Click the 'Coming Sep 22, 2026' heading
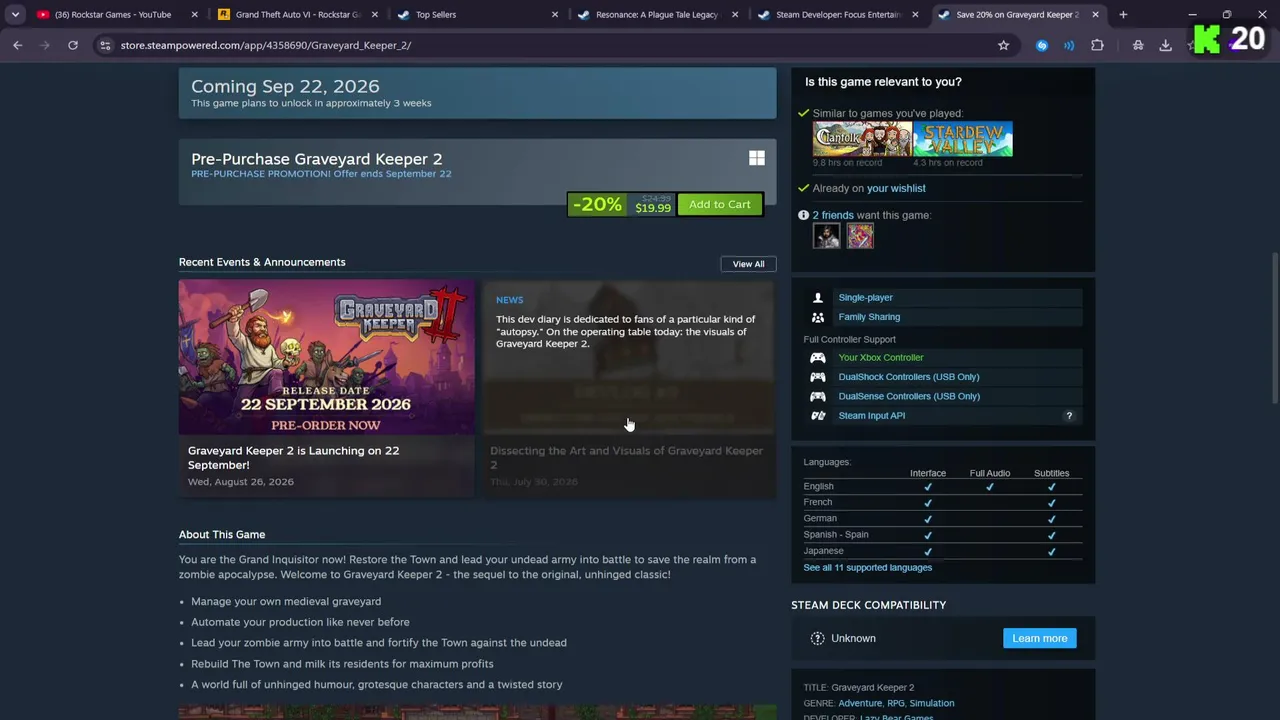 pyautogui.click(x=285, y=86)
